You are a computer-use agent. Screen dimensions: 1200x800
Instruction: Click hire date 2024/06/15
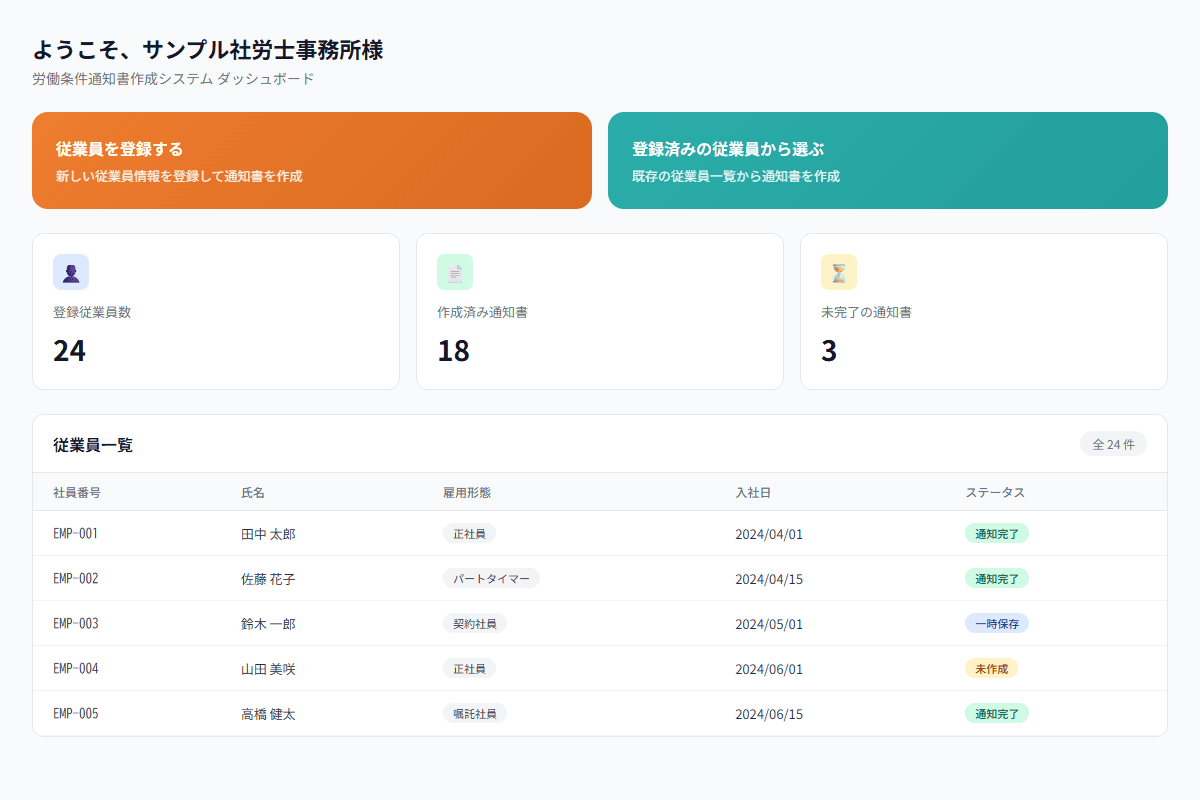click(x=769, y=714)
